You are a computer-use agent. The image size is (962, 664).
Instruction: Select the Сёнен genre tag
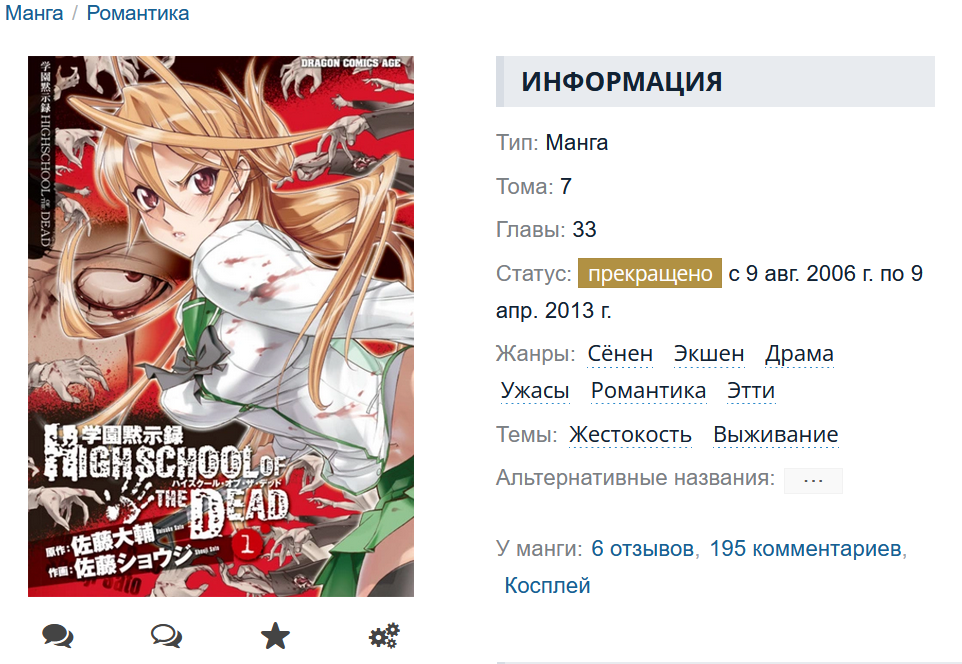point(620,354)
